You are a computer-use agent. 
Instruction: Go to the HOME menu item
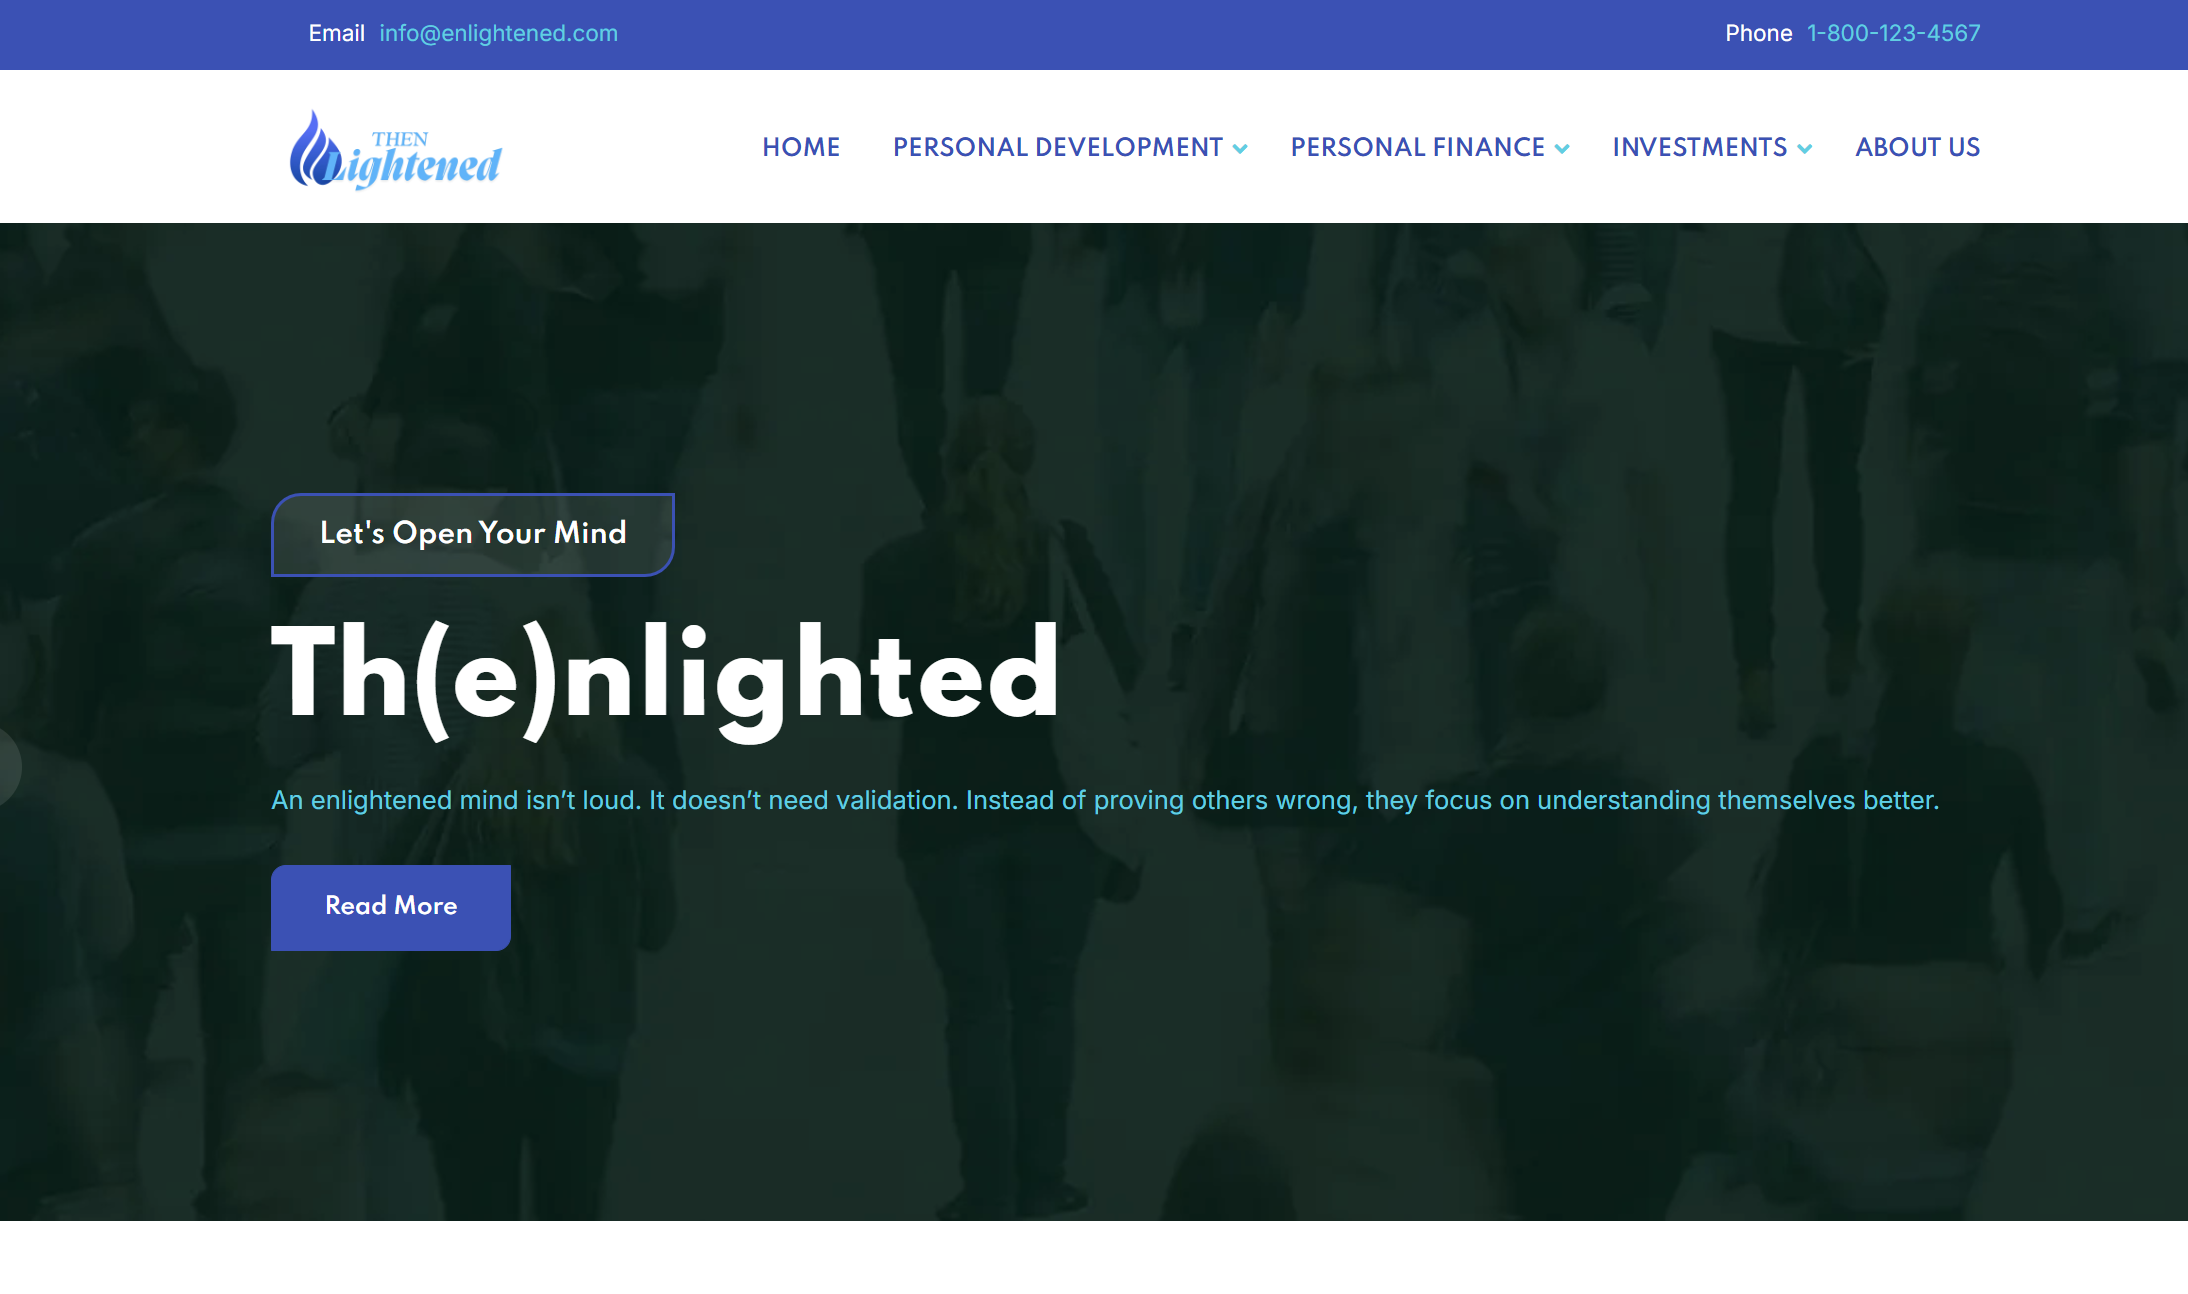coord(801,147)
